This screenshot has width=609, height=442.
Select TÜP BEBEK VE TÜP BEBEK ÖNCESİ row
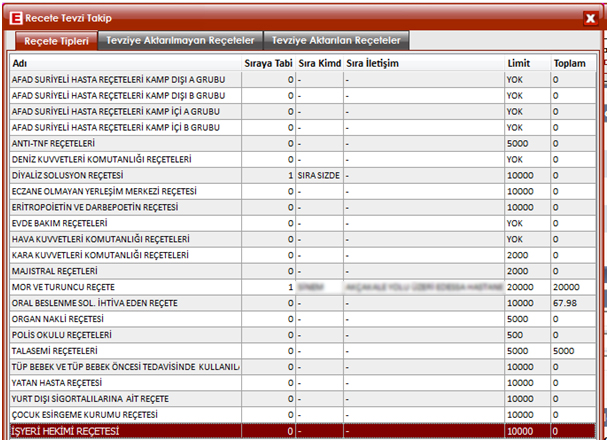[303, 367]
